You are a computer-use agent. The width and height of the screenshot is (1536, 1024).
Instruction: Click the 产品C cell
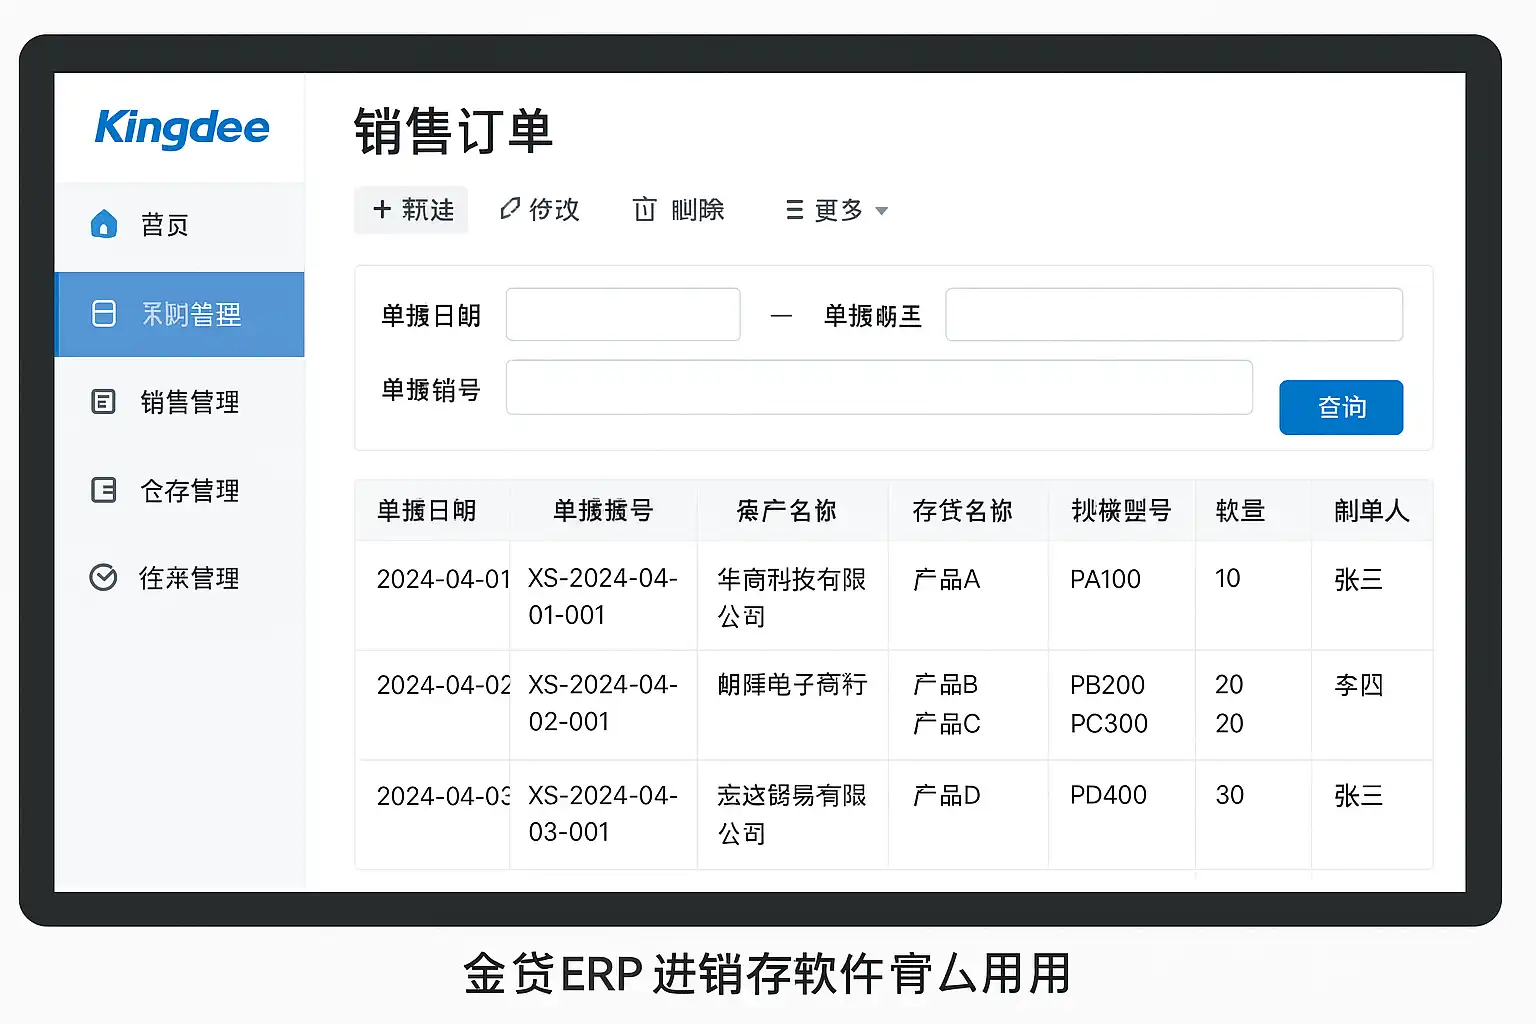(x=946, y=723)
